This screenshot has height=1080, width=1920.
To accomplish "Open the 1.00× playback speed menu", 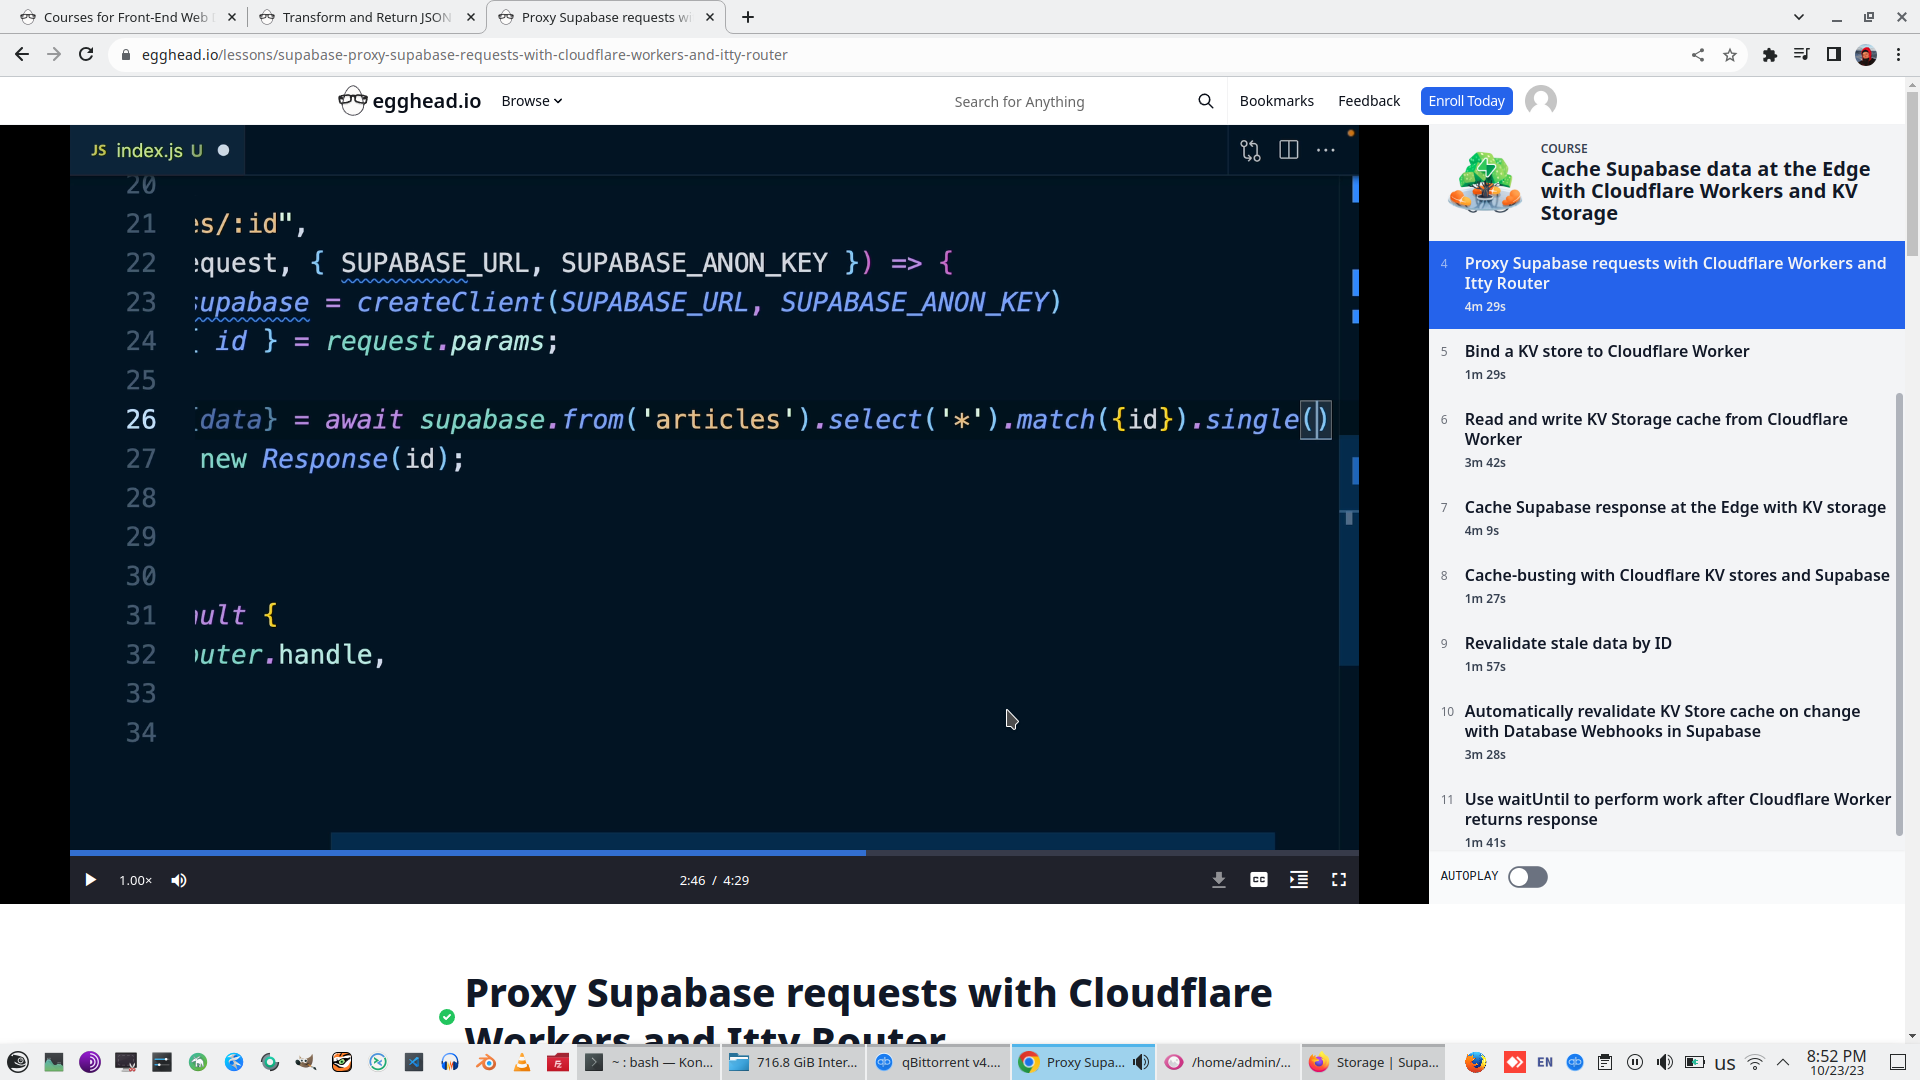I will [135, 880].
